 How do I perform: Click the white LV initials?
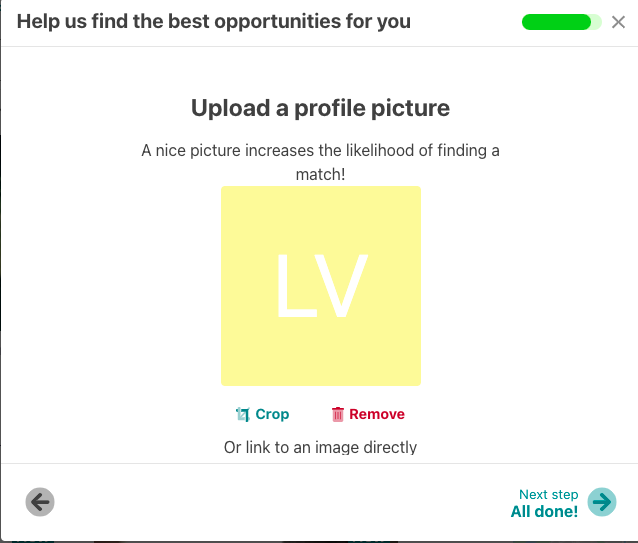(x=321, y=286)
